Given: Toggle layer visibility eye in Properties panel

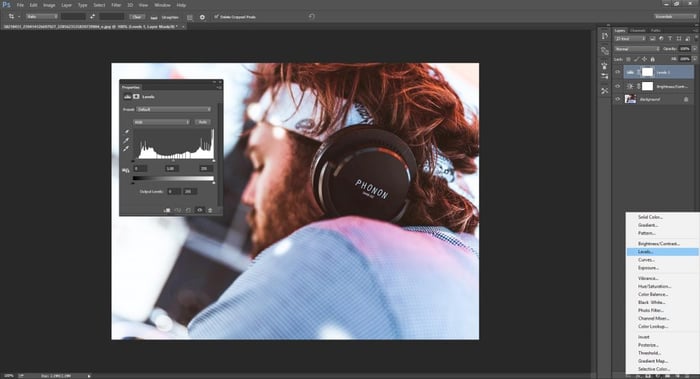Looking at the screenshot, I should (200, 210).
